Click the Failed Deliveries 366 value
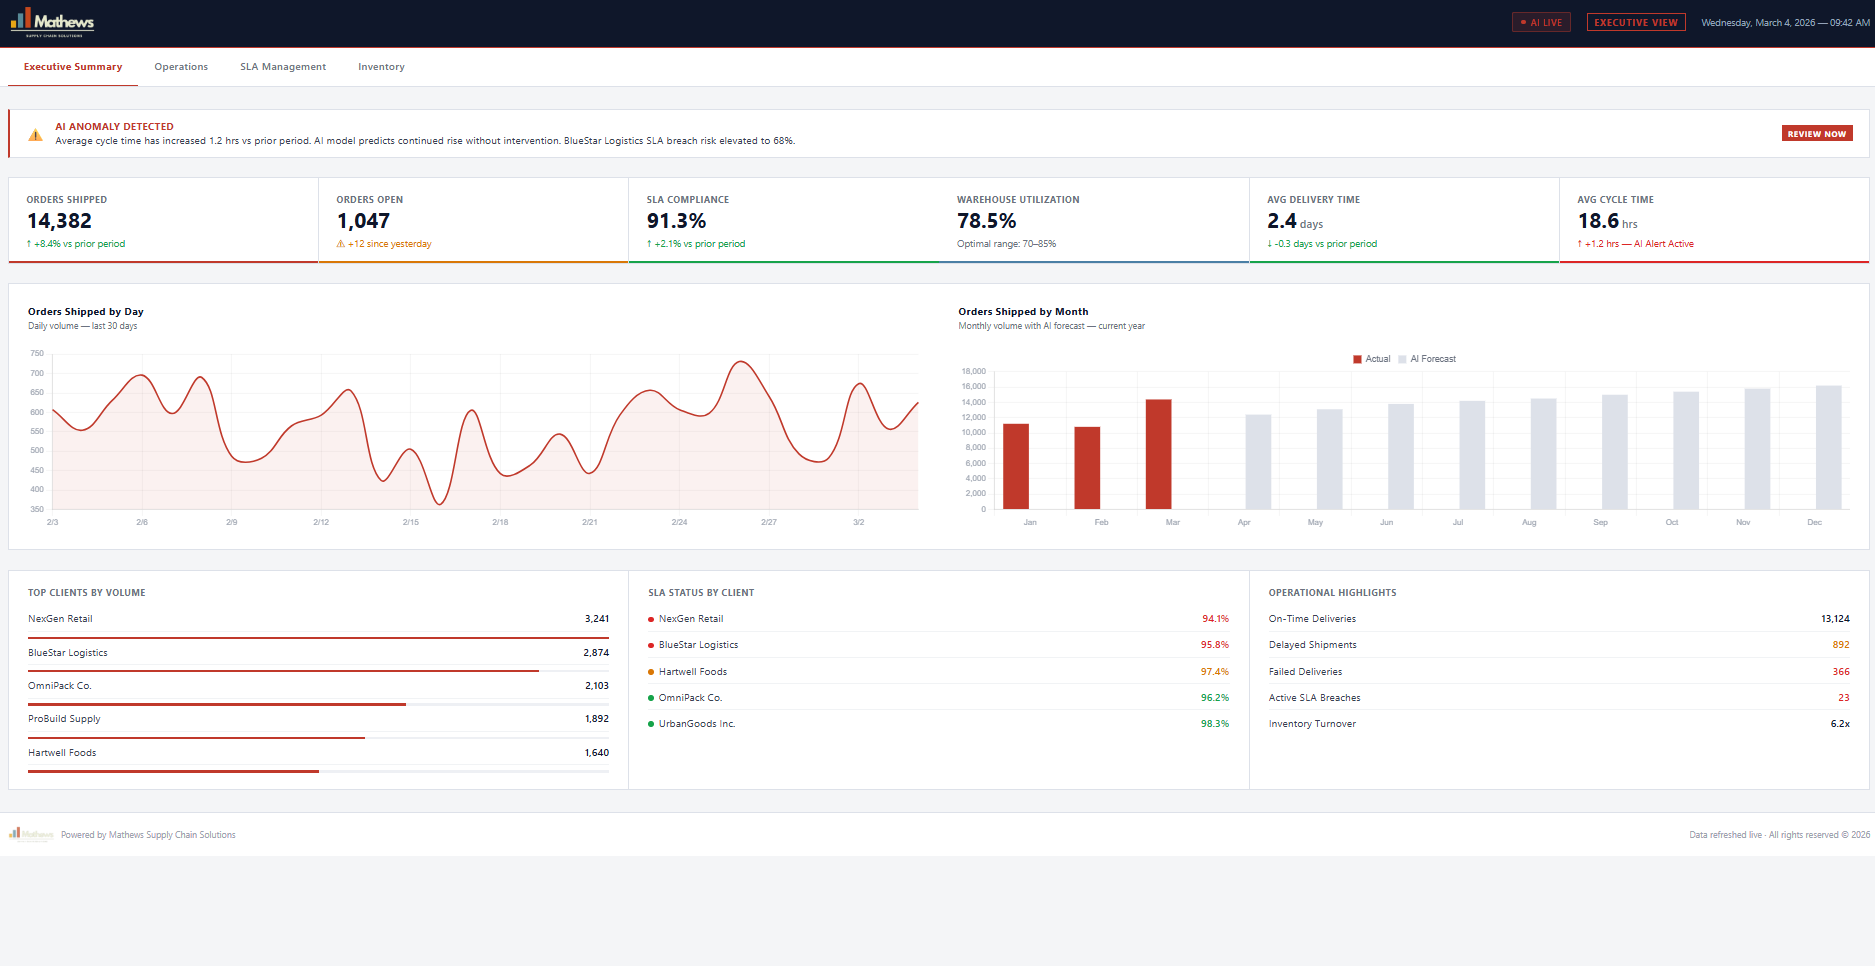 coord(1841,672)
